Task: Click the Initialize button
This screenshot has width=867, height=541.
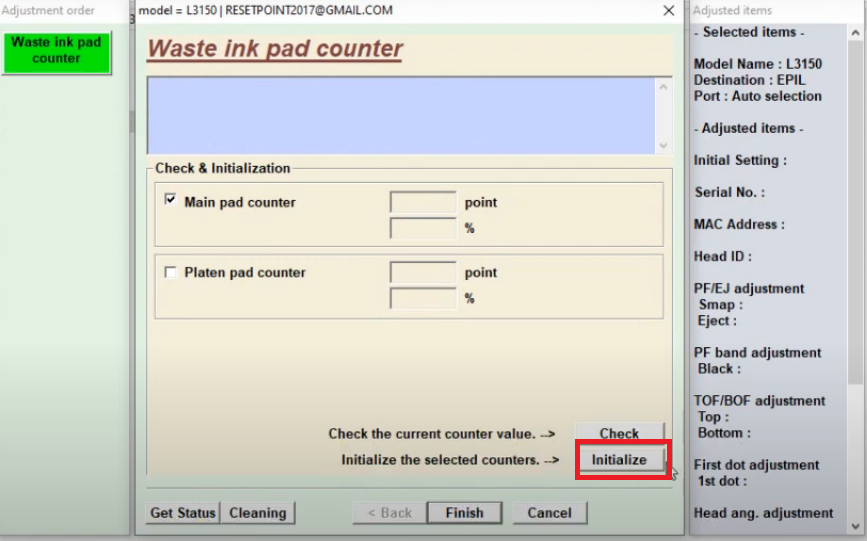Action: (x=619, y=460)
